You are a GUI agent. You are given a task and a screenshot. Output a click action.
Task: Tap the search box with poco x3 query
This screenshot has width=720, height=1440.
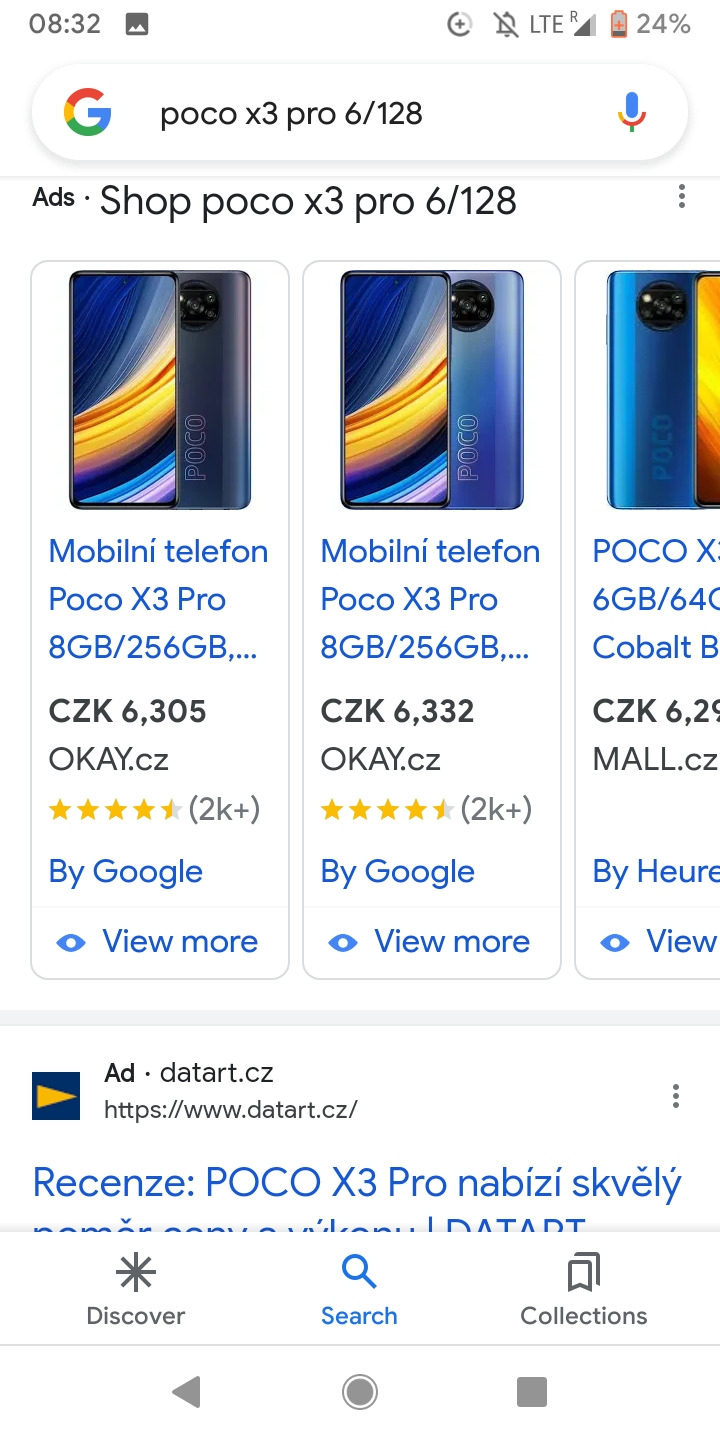[x=360, y=113]
